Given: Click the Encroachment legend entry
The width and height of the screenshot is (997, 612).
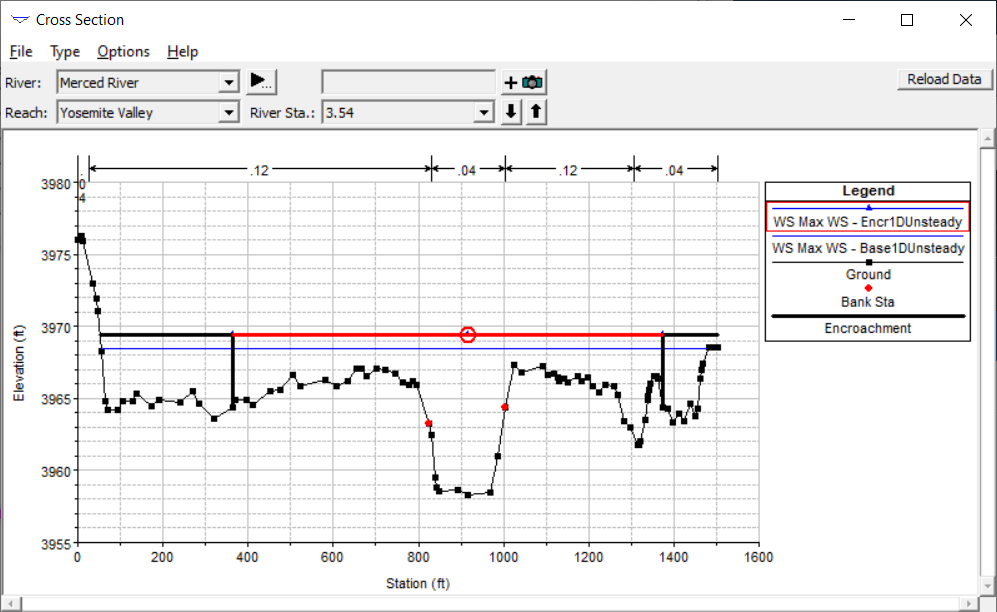Looking at the screenshot, I should tap(868, 328).
